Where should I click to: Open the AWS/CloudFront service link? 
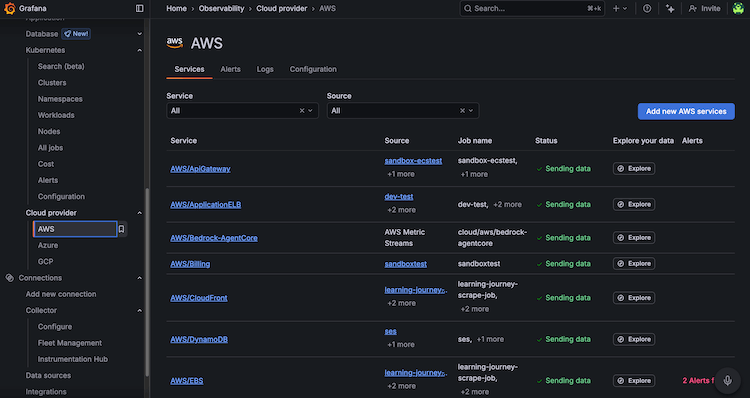coord(199,298)
